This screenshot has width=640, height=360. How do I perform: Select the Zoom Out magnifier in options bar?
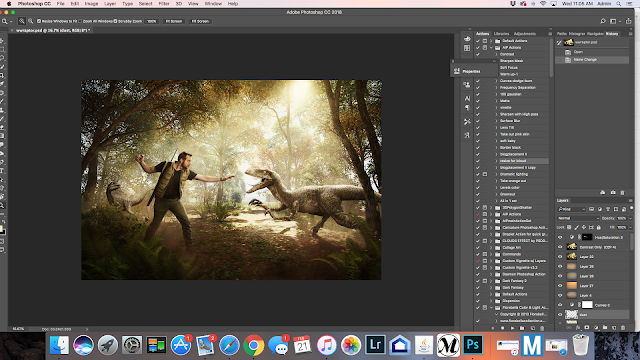pyautogui.click(x=31, y=21)
